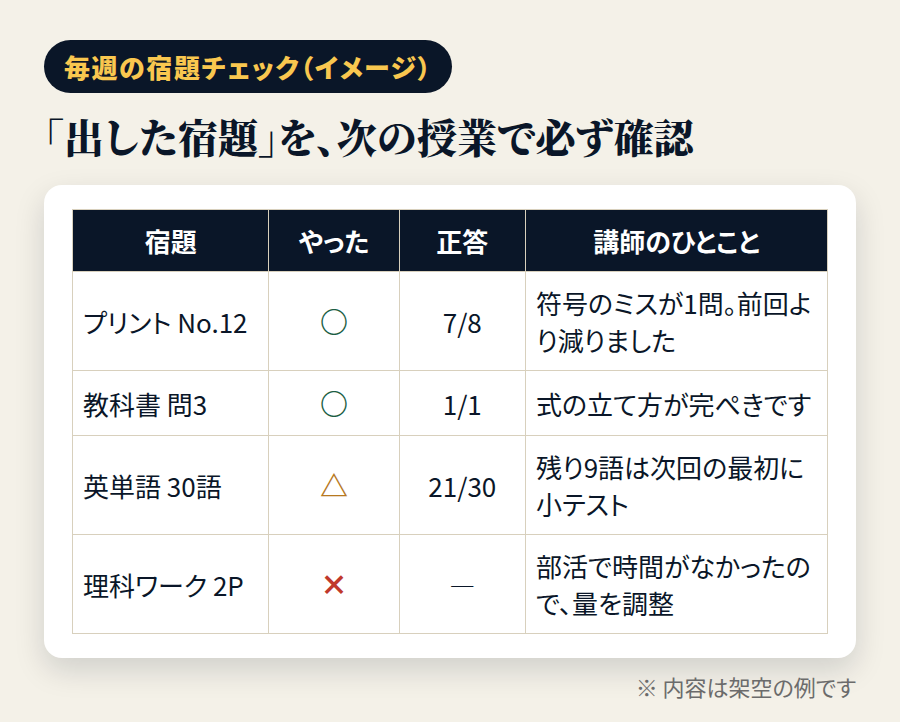Click the やった column header
Image resolution: width=900 pixels, height=722 pixels.
tap(334, 240)
